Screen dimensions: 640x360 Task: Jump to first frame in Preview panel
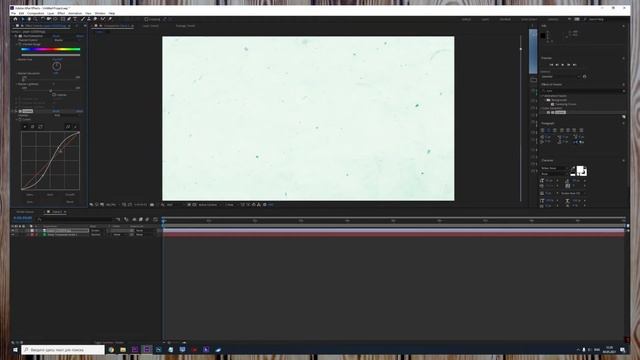pyautogui.click(x=551, y=64)
